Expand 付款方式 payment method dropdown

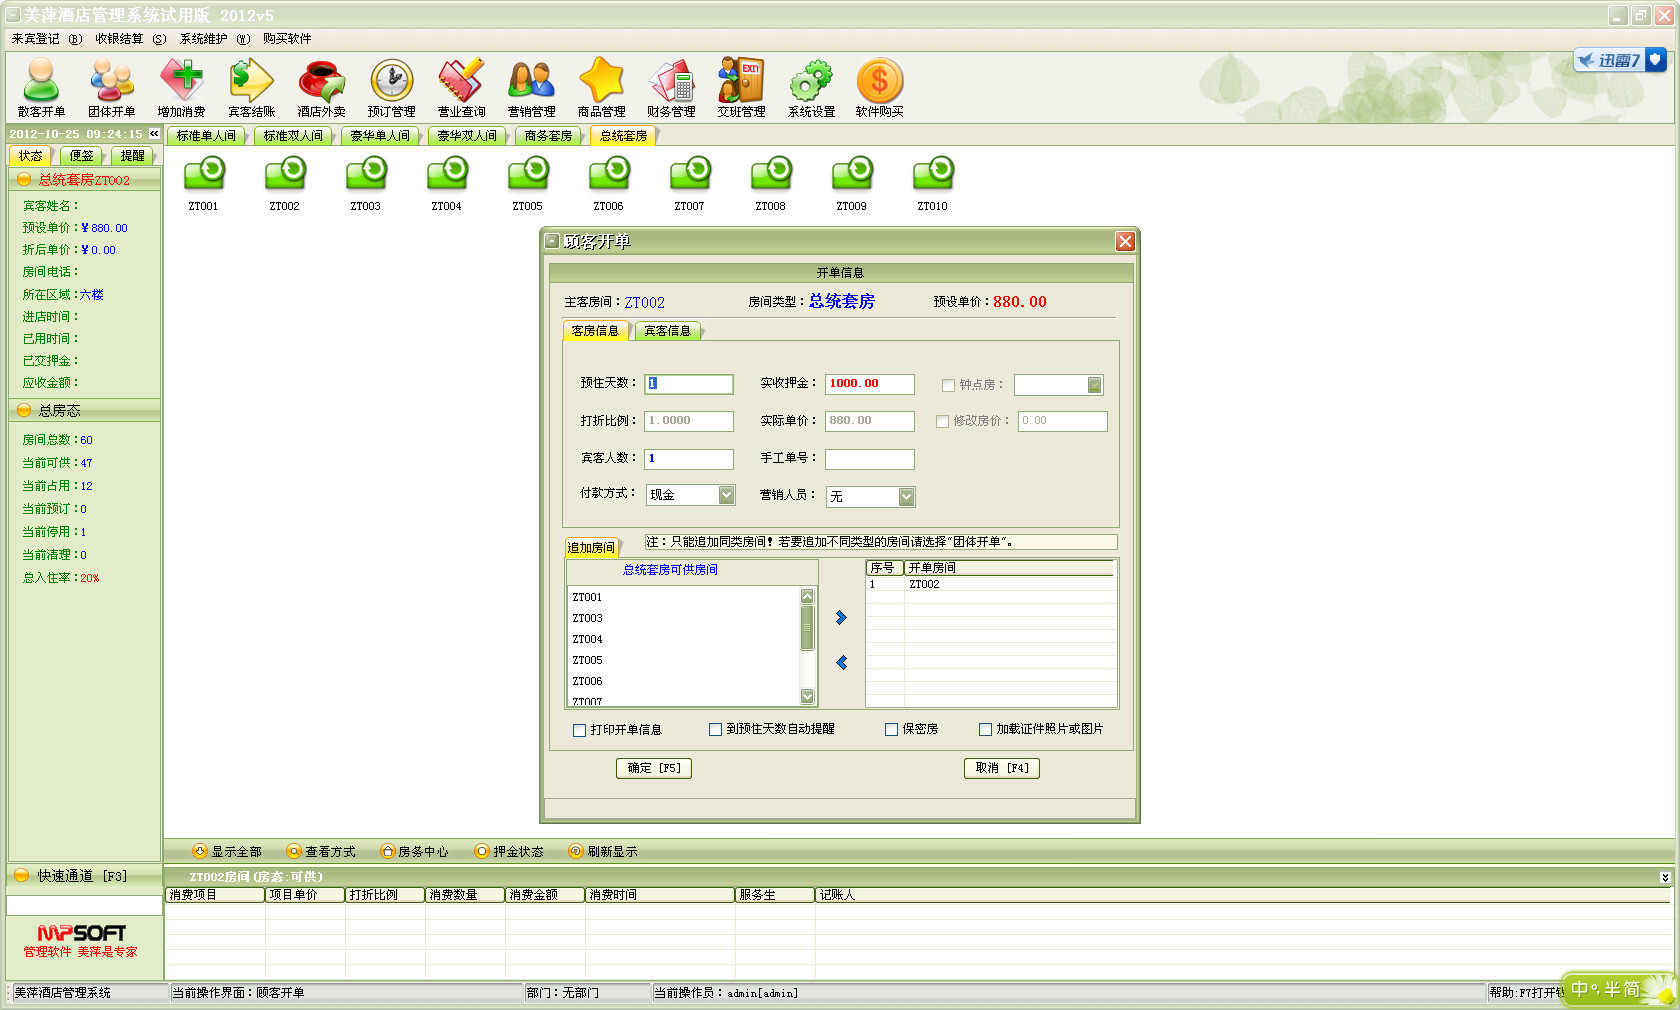click(727, 495)
